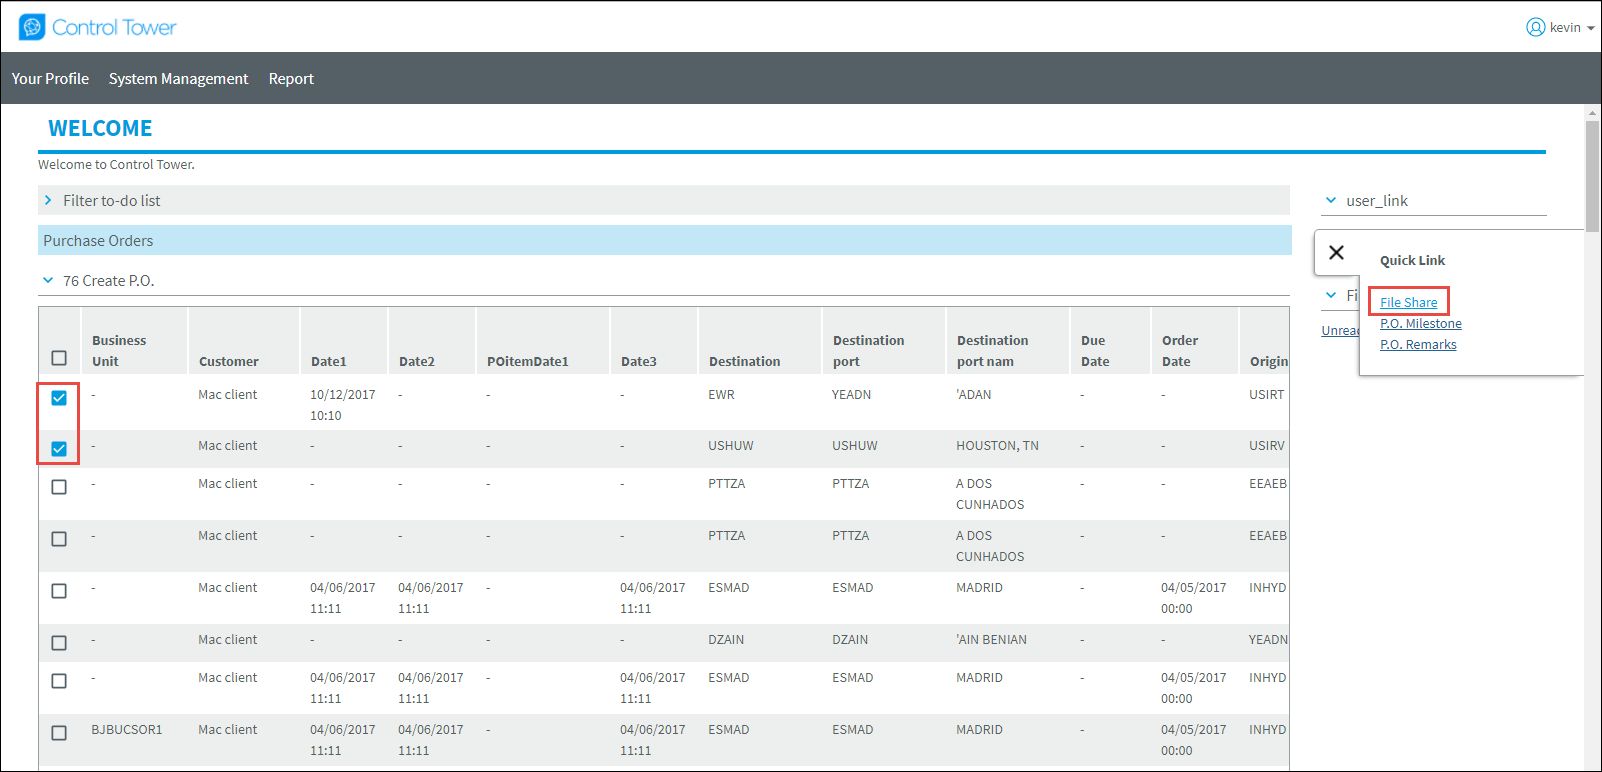Click the EWR destination cell
1602x772 pixels.
(721, 394)
